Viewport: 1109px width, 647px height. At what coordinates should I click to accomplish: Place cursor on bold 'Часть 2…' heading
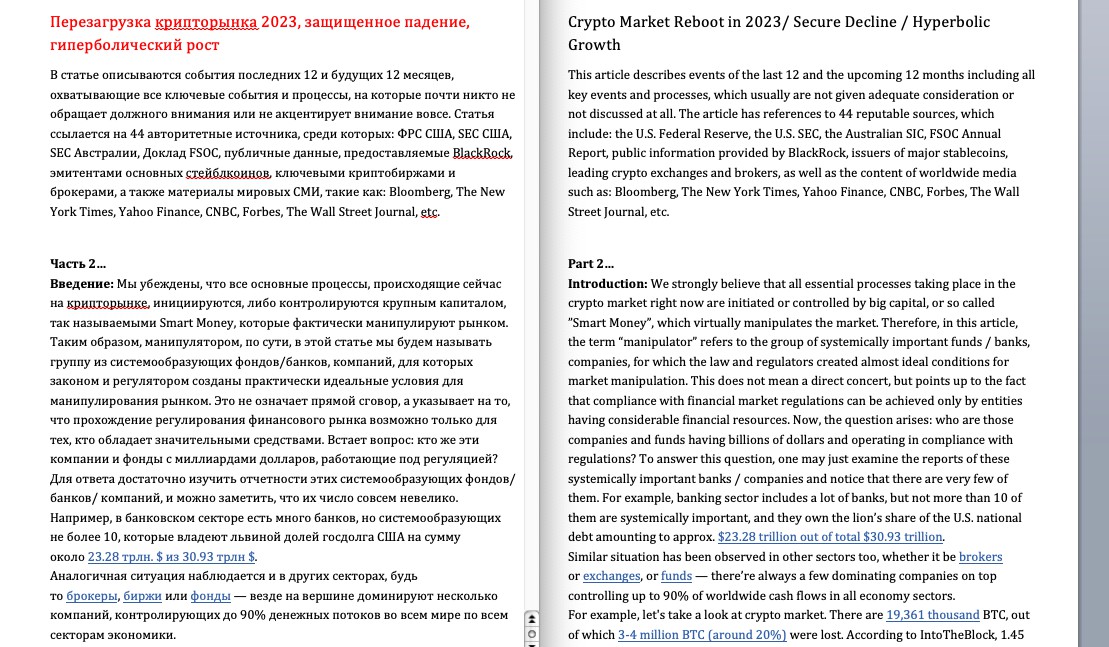click(x=78, y=264)
